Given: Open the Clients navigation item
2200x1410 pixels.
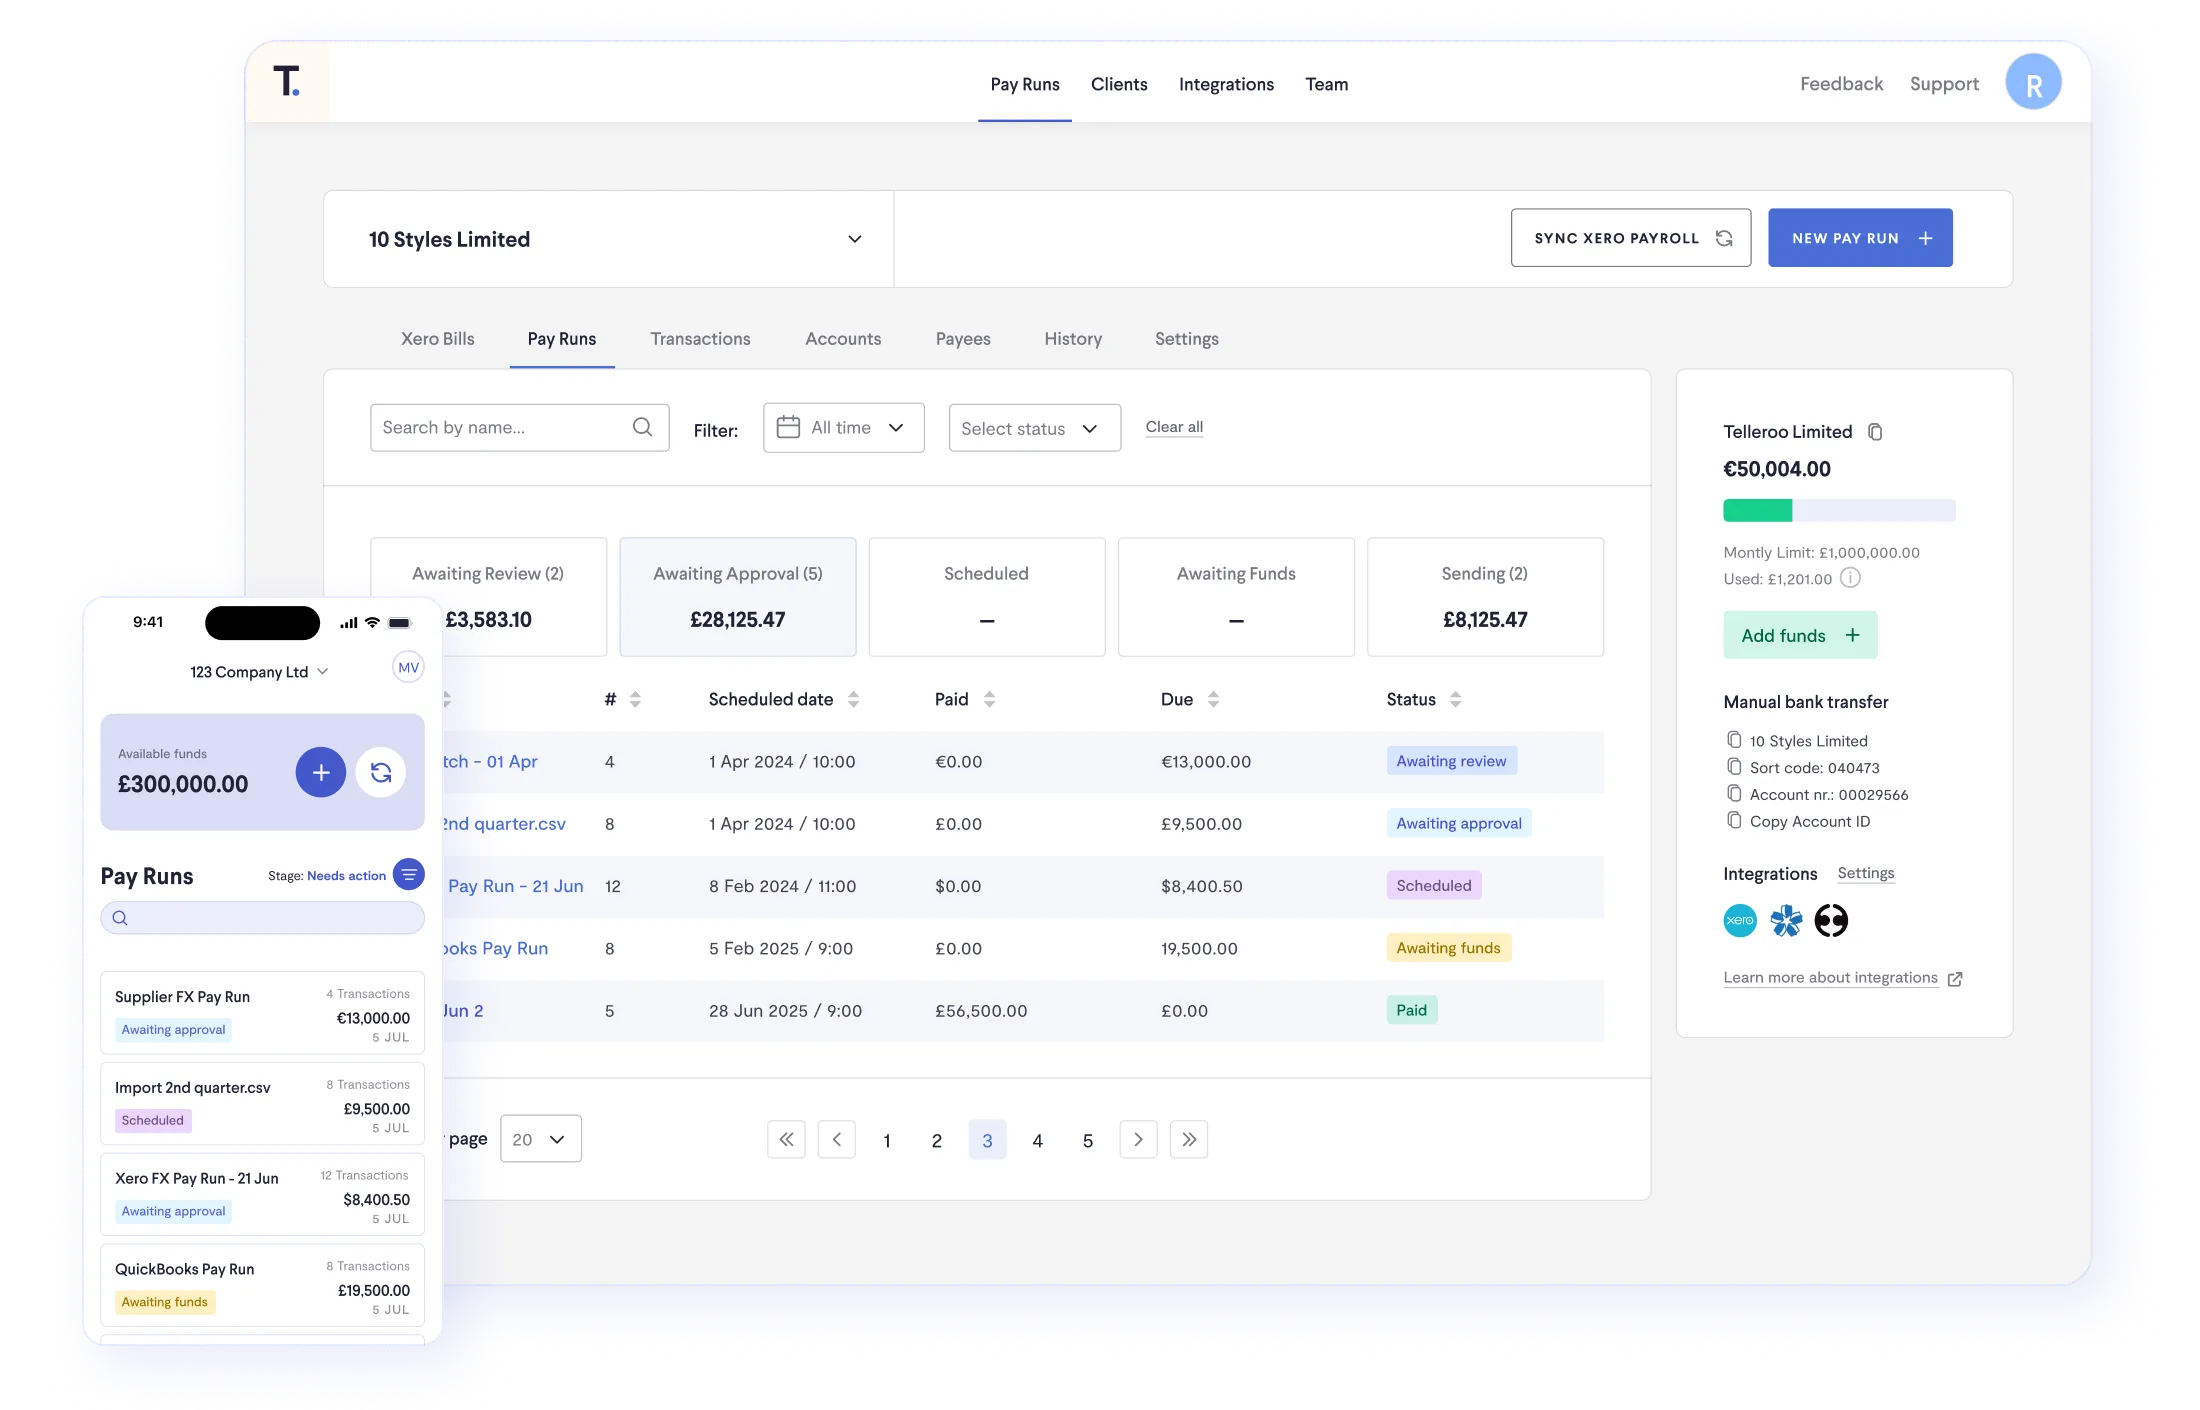Looking at the screenshot, I should [x=1119, y=84].
